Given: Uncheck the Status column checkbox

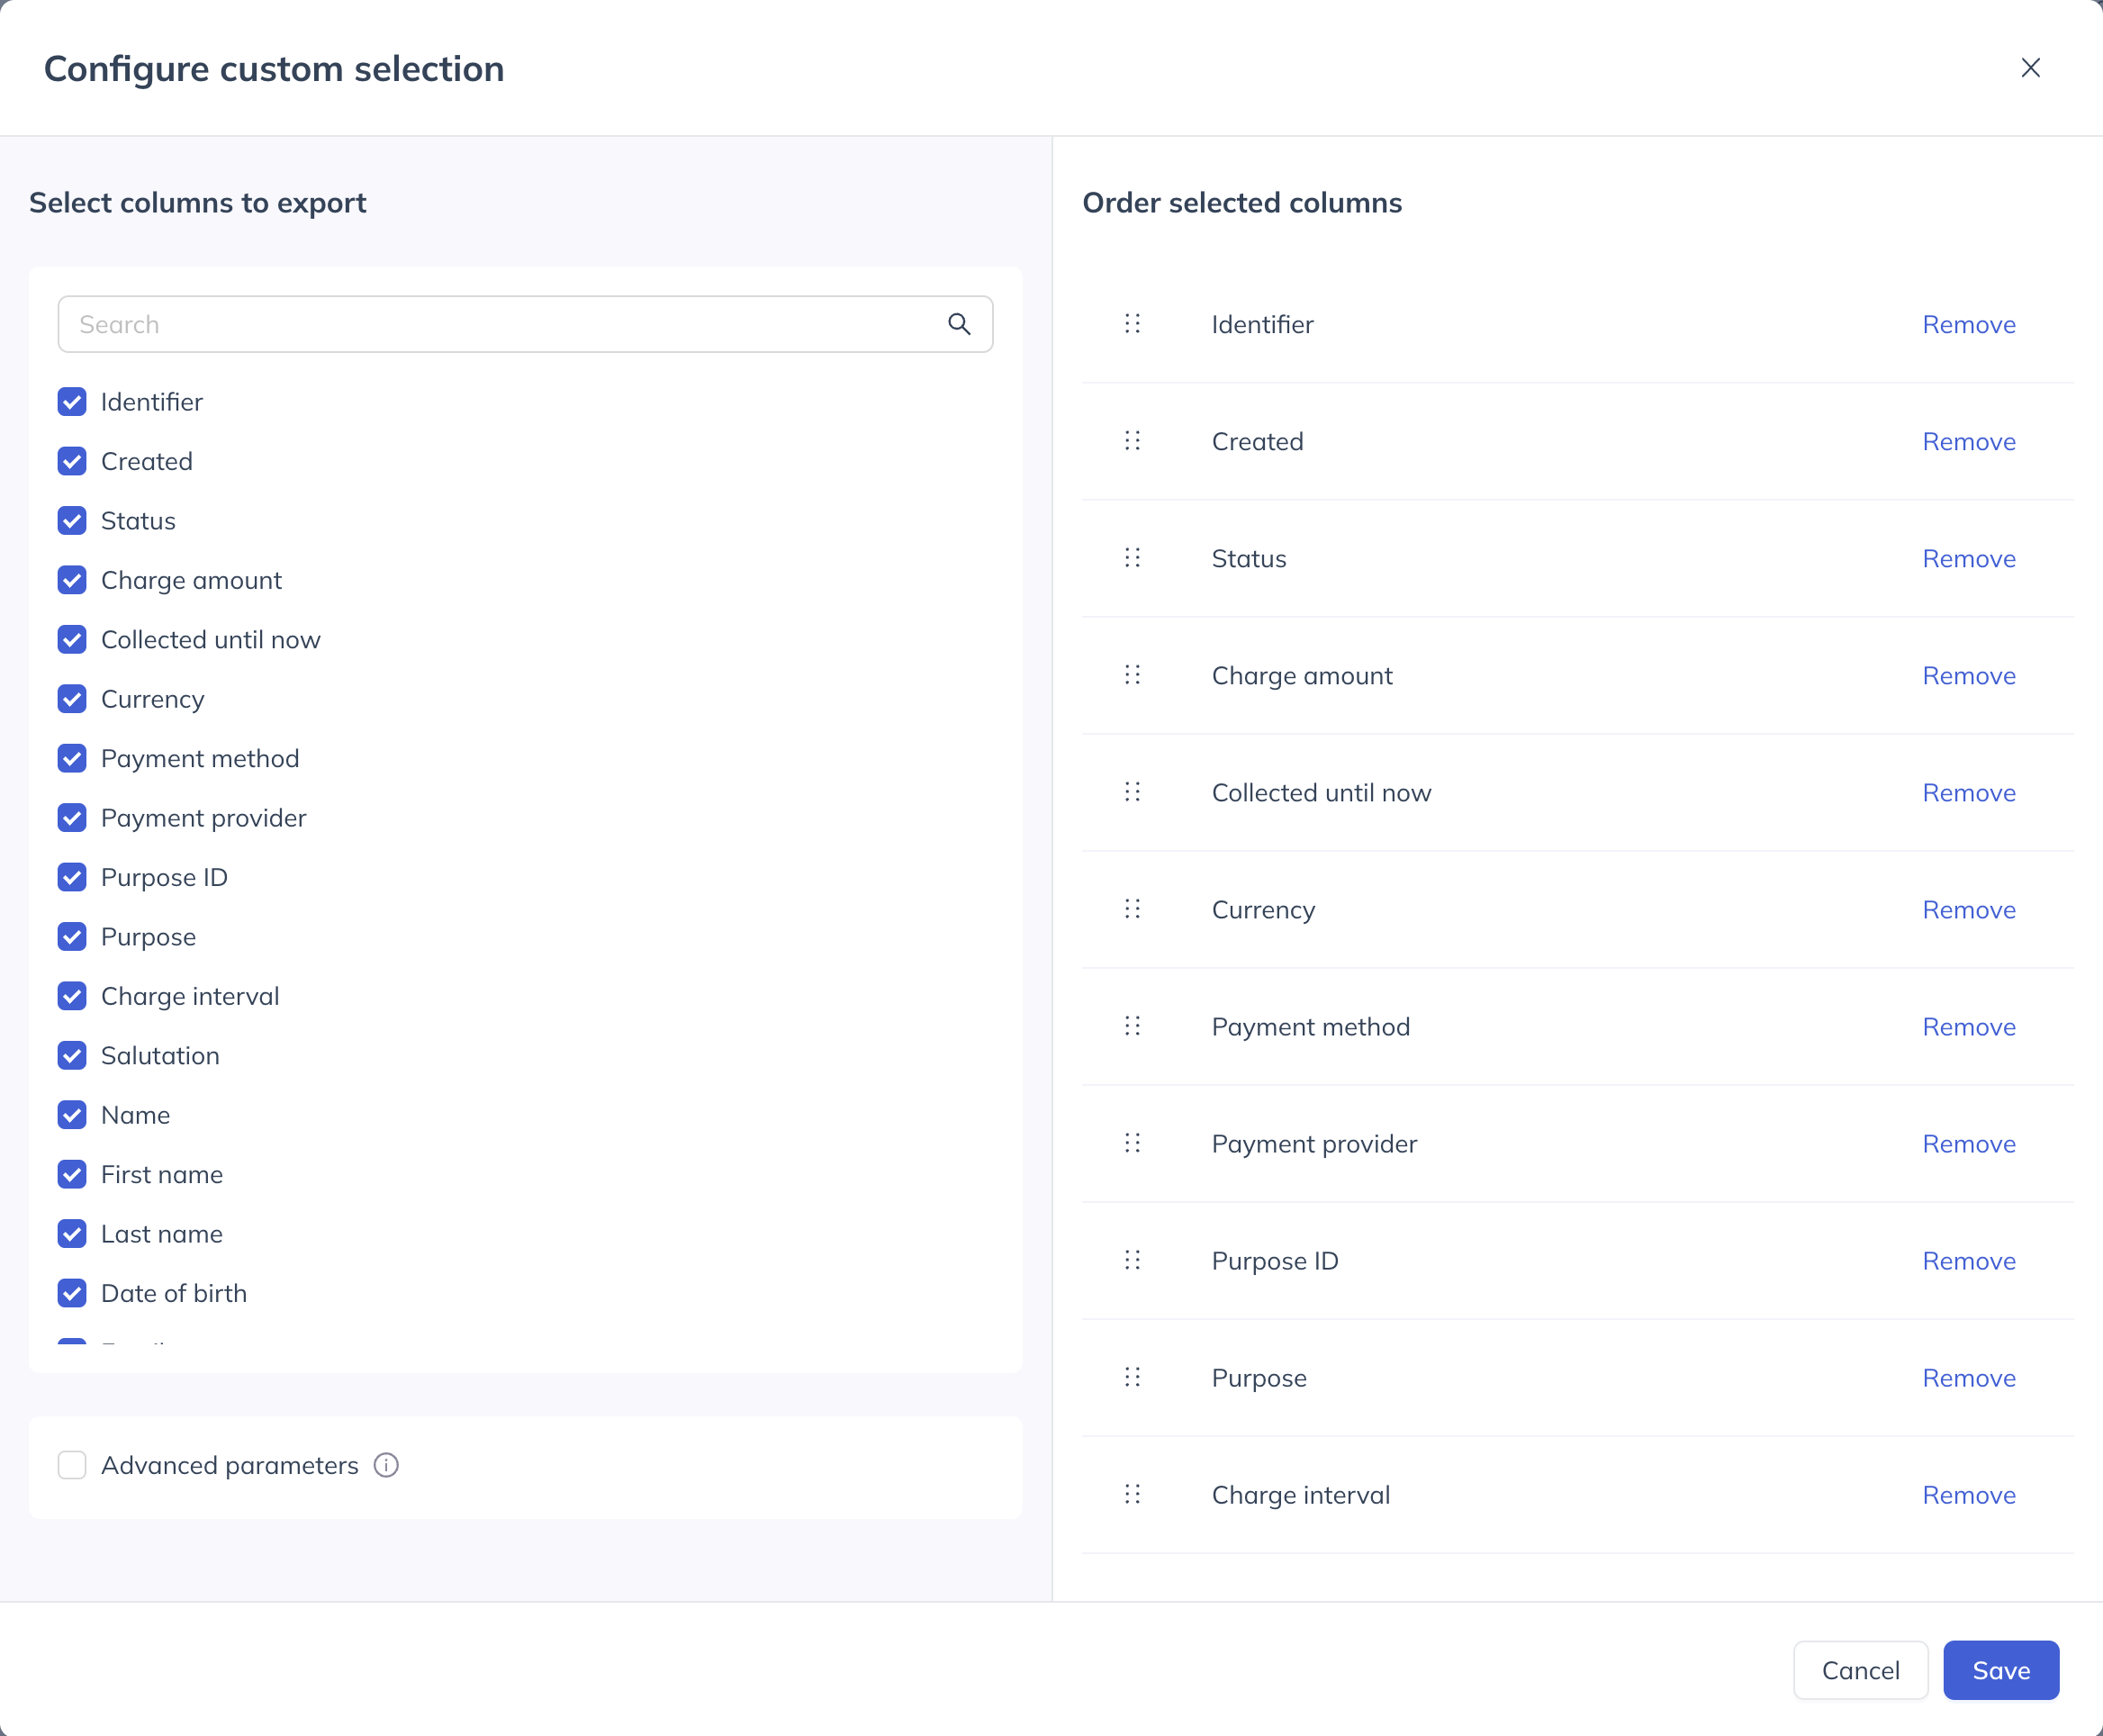Looking at the screenshot, I should [x=72, y=521].
